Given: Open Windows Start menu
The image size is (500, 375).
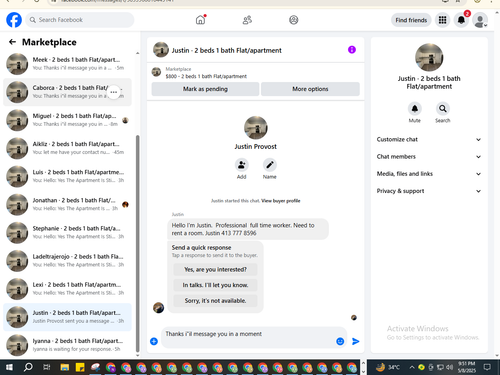Looking at the screenshot, I should [9, 367].
